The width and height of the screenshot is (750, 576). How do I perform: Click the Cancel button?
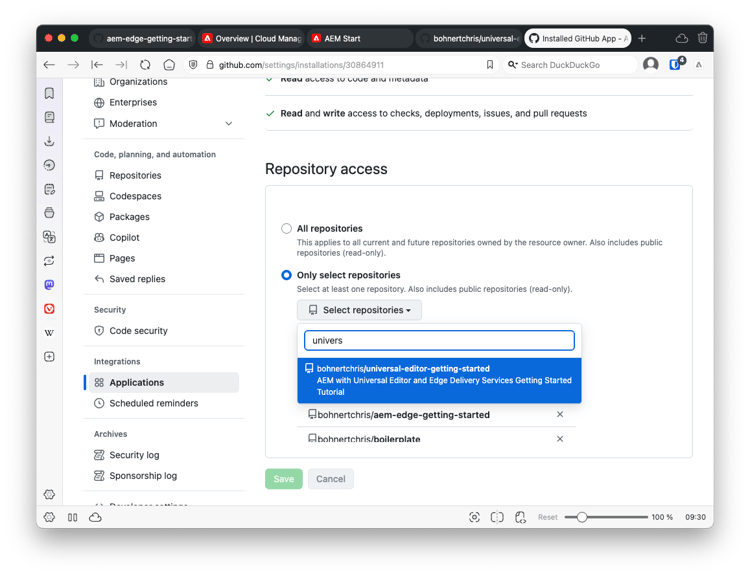point(331,479)
